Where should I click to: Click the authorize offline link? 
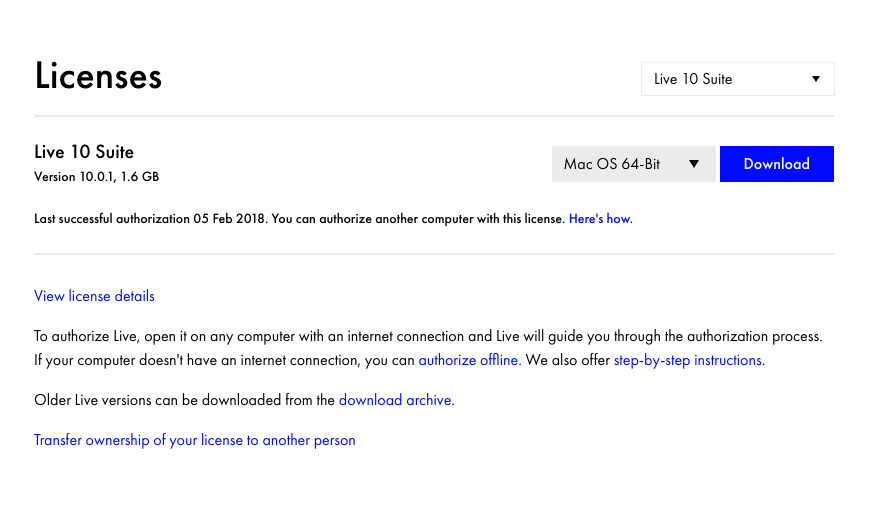point(468,360)
